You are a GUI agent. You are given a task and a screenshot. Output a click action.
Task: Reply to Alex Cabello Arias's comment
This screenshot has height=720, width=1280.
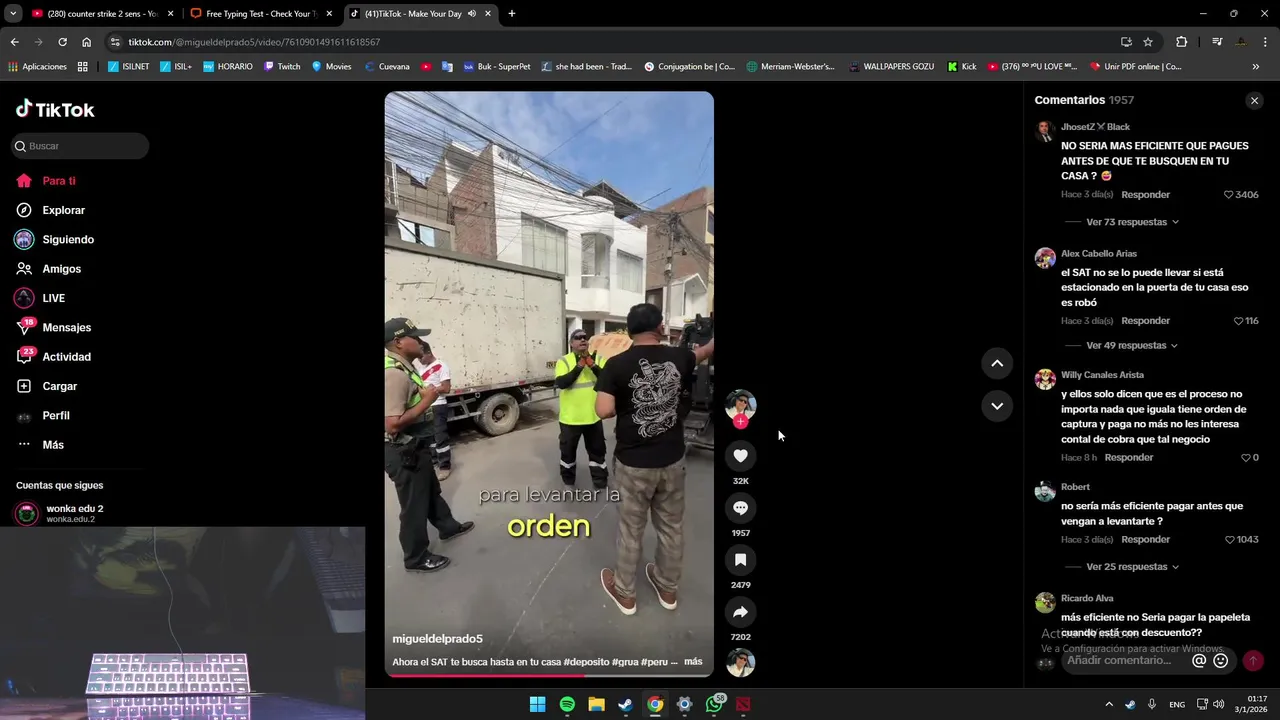pyautogui.click(x=1146, y=321)
